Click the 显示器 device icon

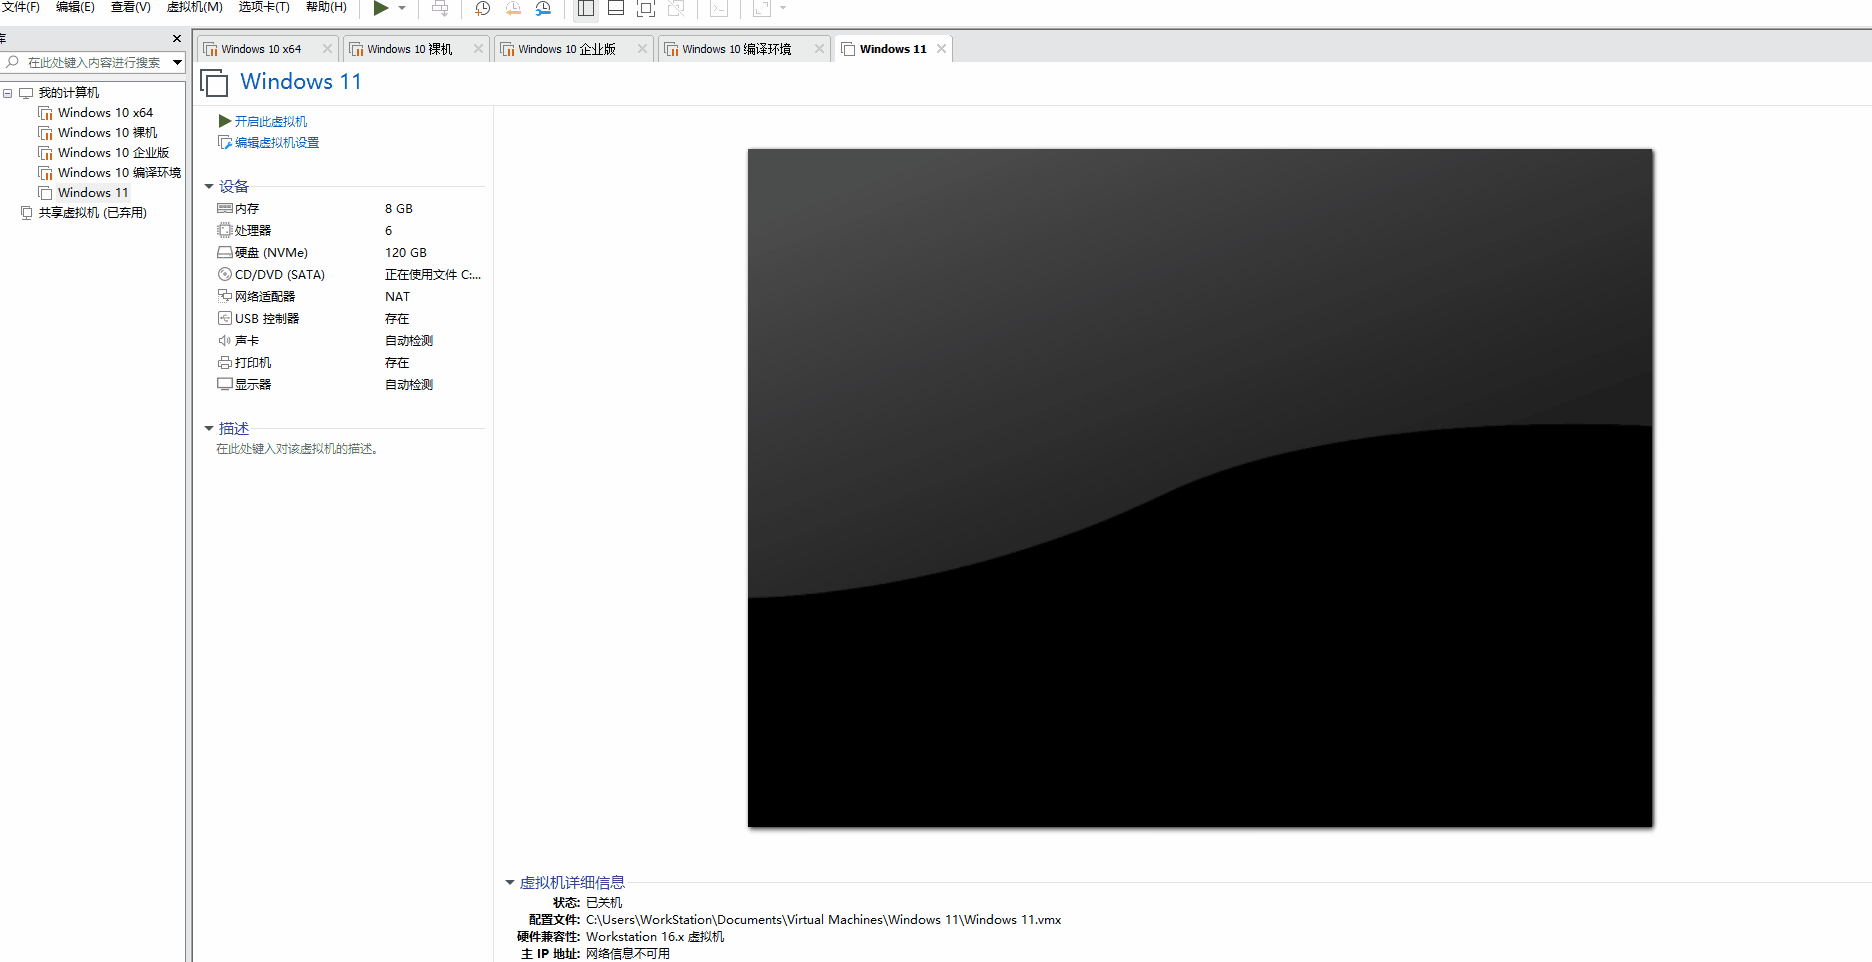225,385
